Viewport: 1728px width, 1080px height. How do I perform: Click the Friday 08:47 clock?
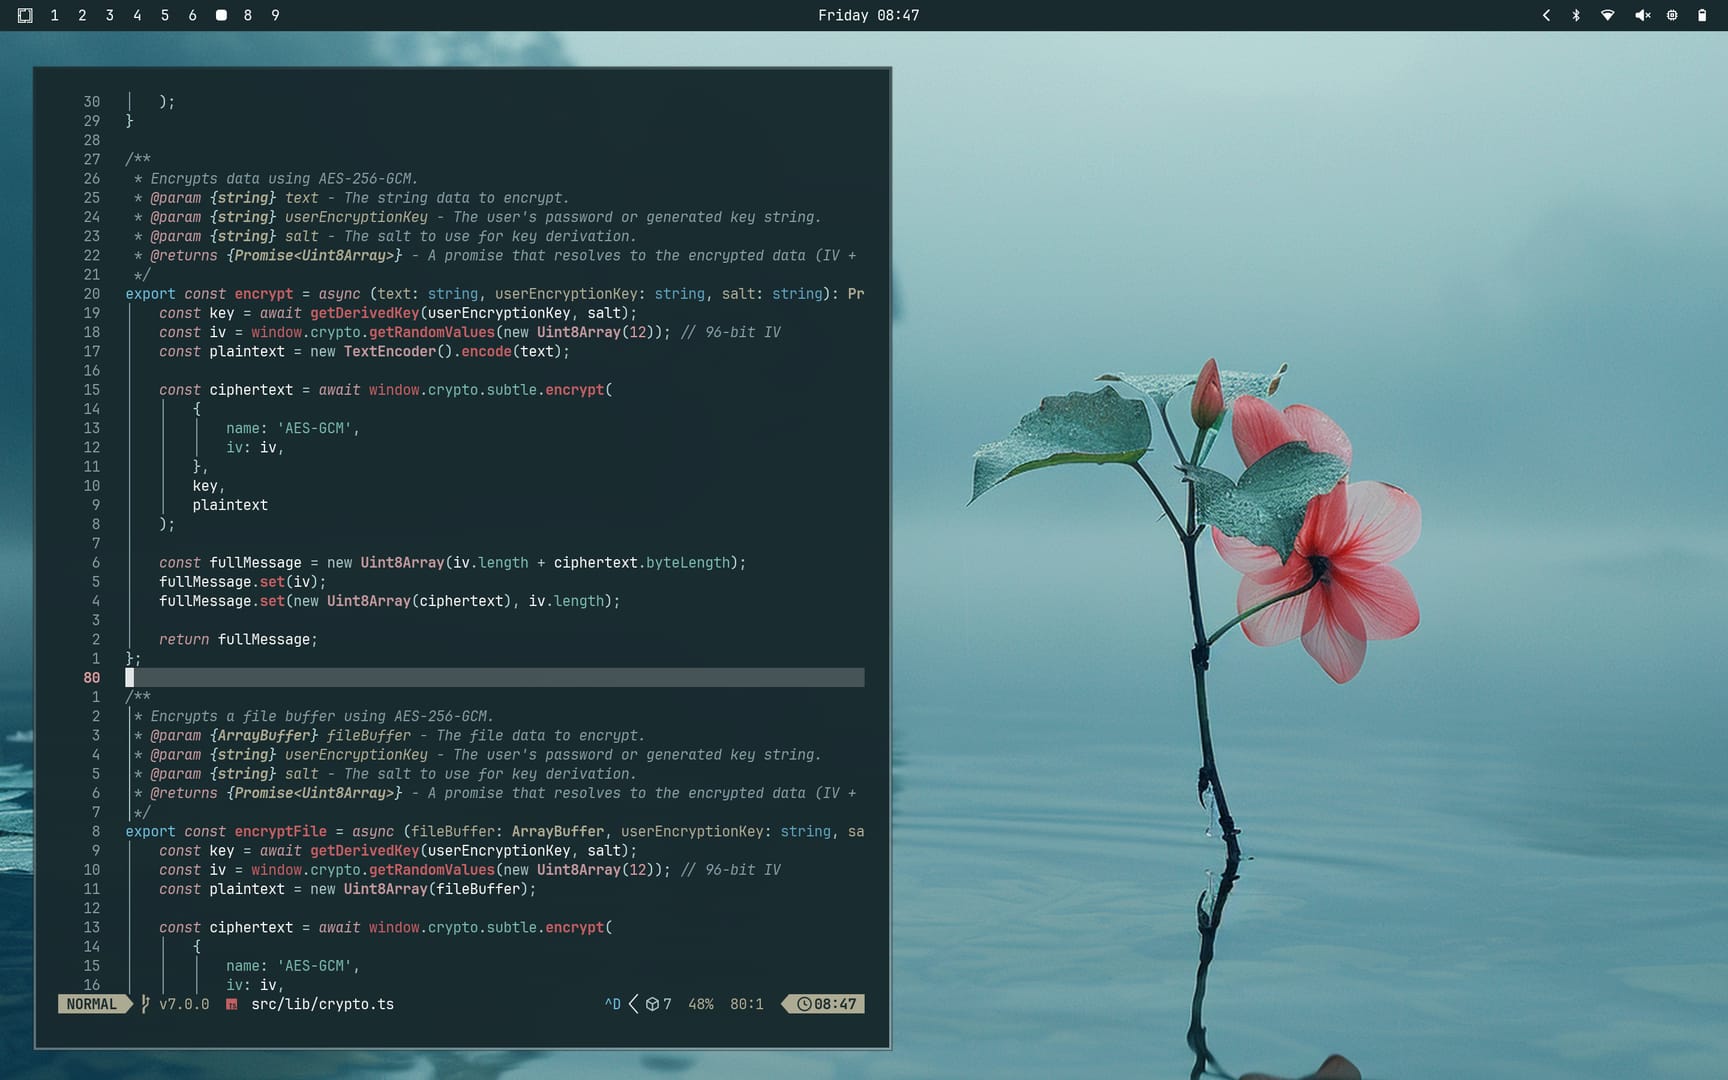pos(868,15)
